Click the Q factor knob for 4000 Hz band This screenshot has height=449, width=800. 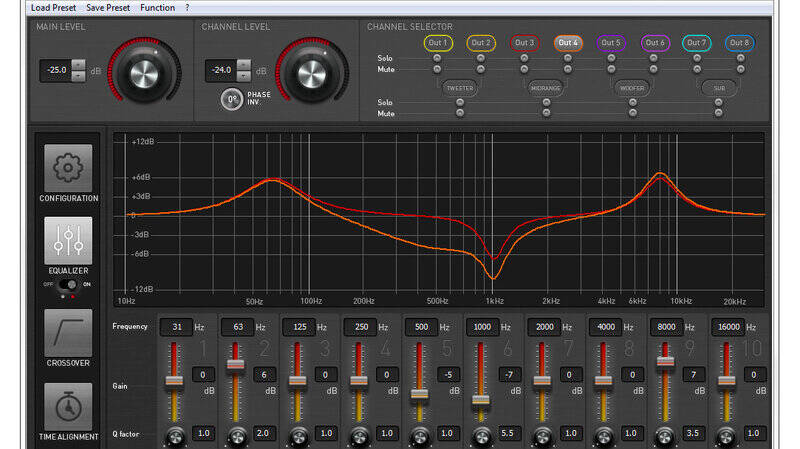click(604, 437)
